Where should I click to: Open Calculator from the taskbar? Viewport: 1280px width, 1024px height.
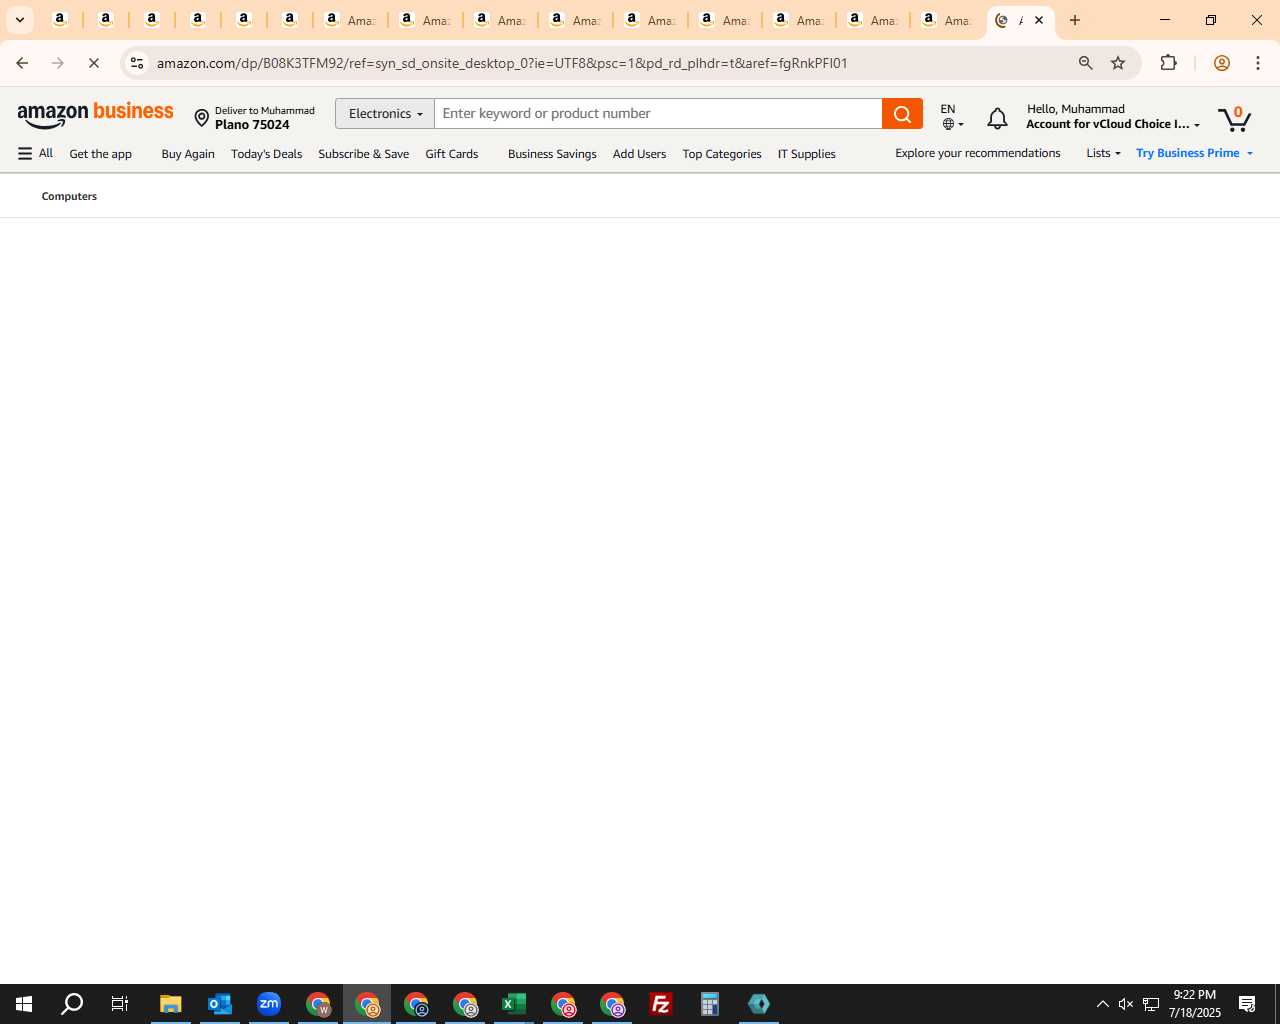click(710, 1004)
